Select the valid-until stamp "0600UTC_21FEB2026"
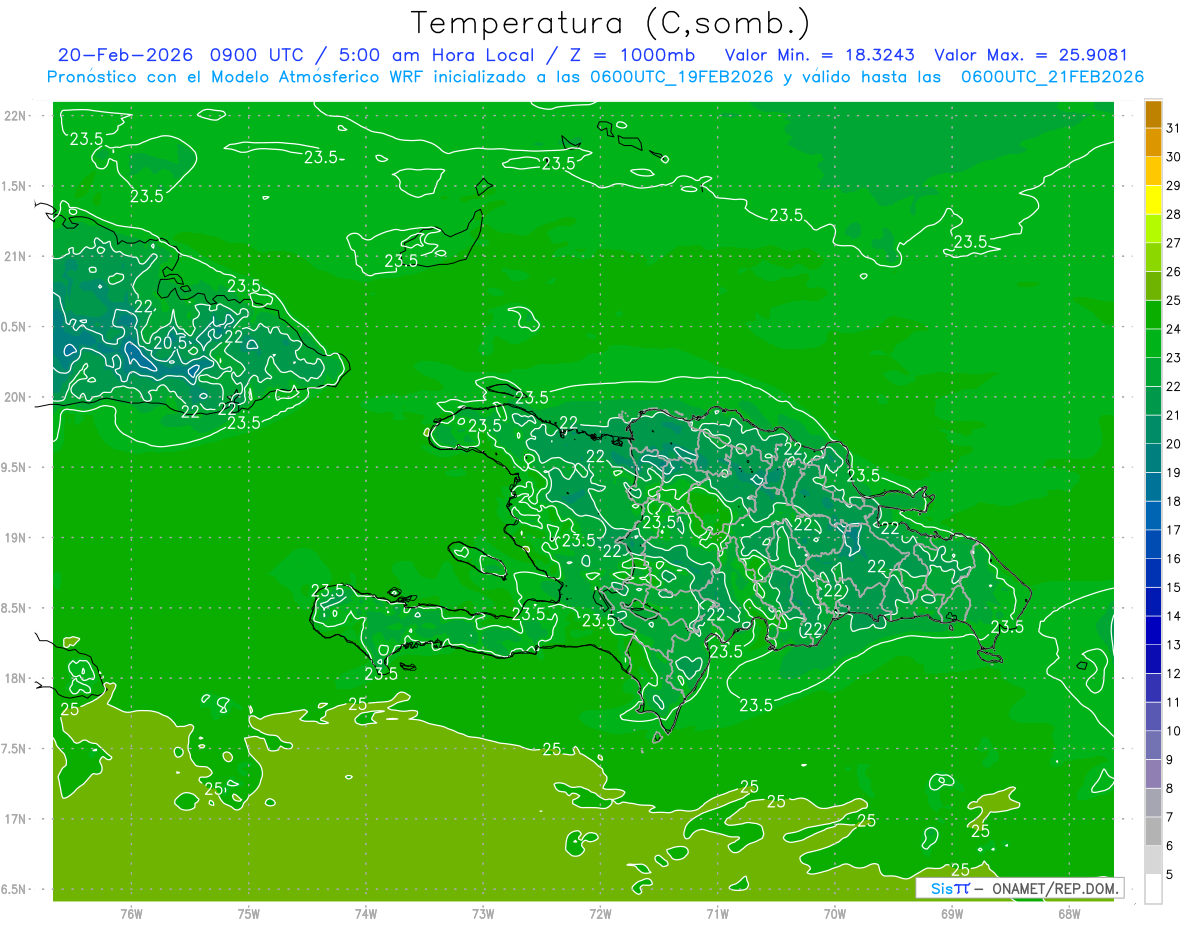Screen dimensions: 1200x927 pyautogui.click(x=1052, y=77)
